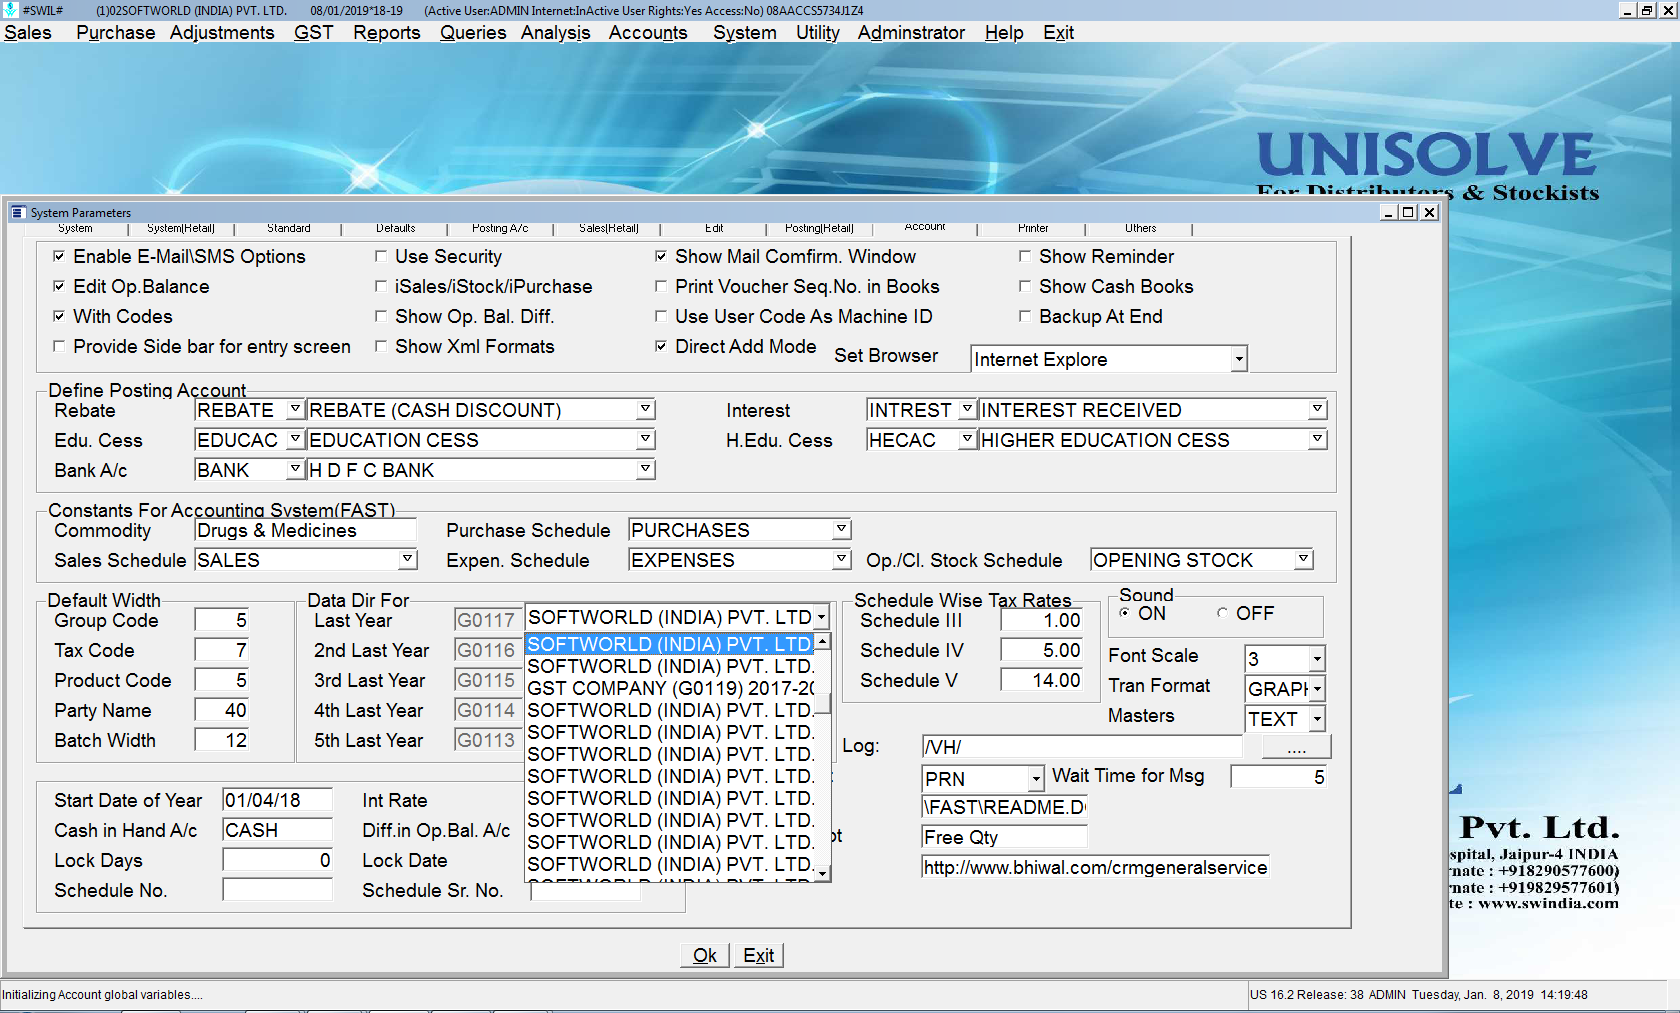This screenshot has height=1013, width=1680.
Task: Open the Purchase menu
Action: 115,32
